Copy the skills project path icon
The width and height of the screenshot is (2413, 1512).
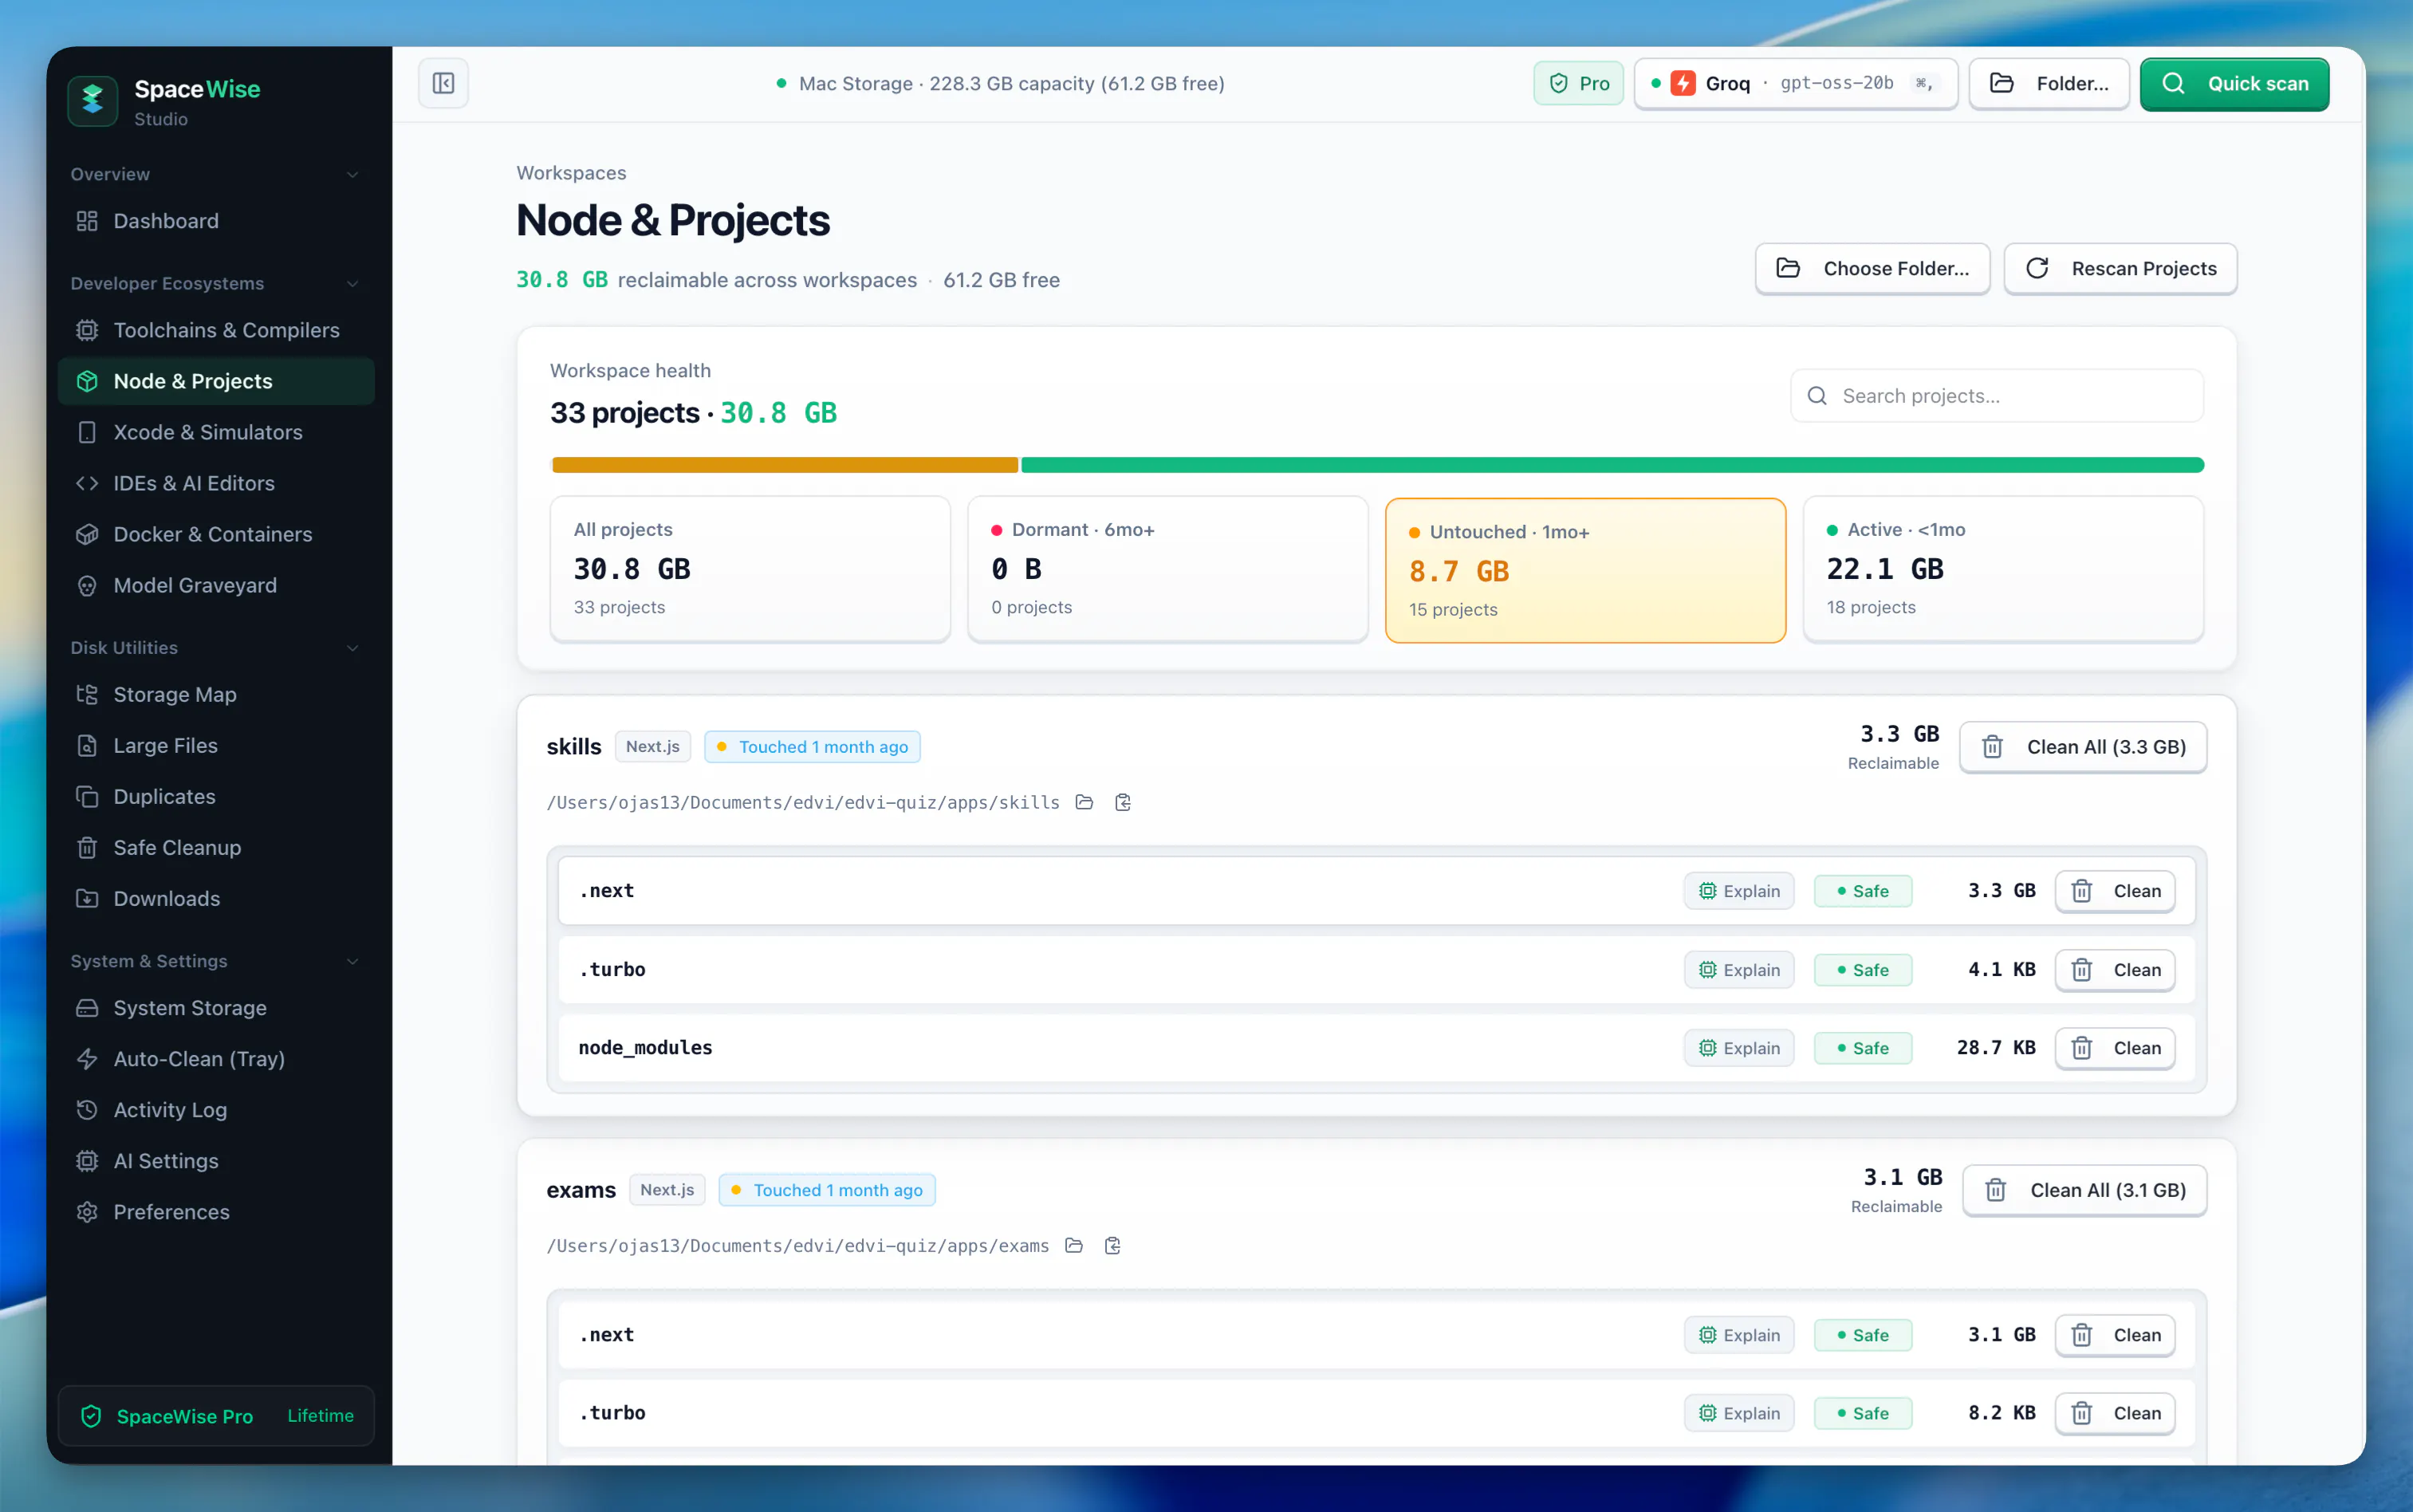[x=1123, y=802]
